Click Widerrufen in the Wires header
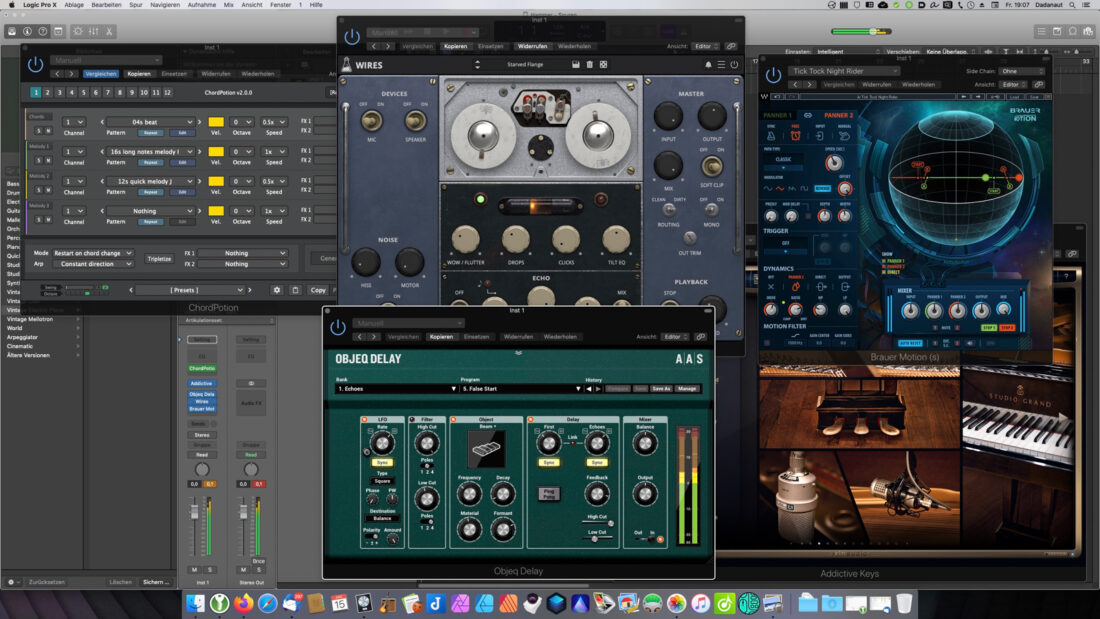1100x619 pixels. tap(532, 46)
